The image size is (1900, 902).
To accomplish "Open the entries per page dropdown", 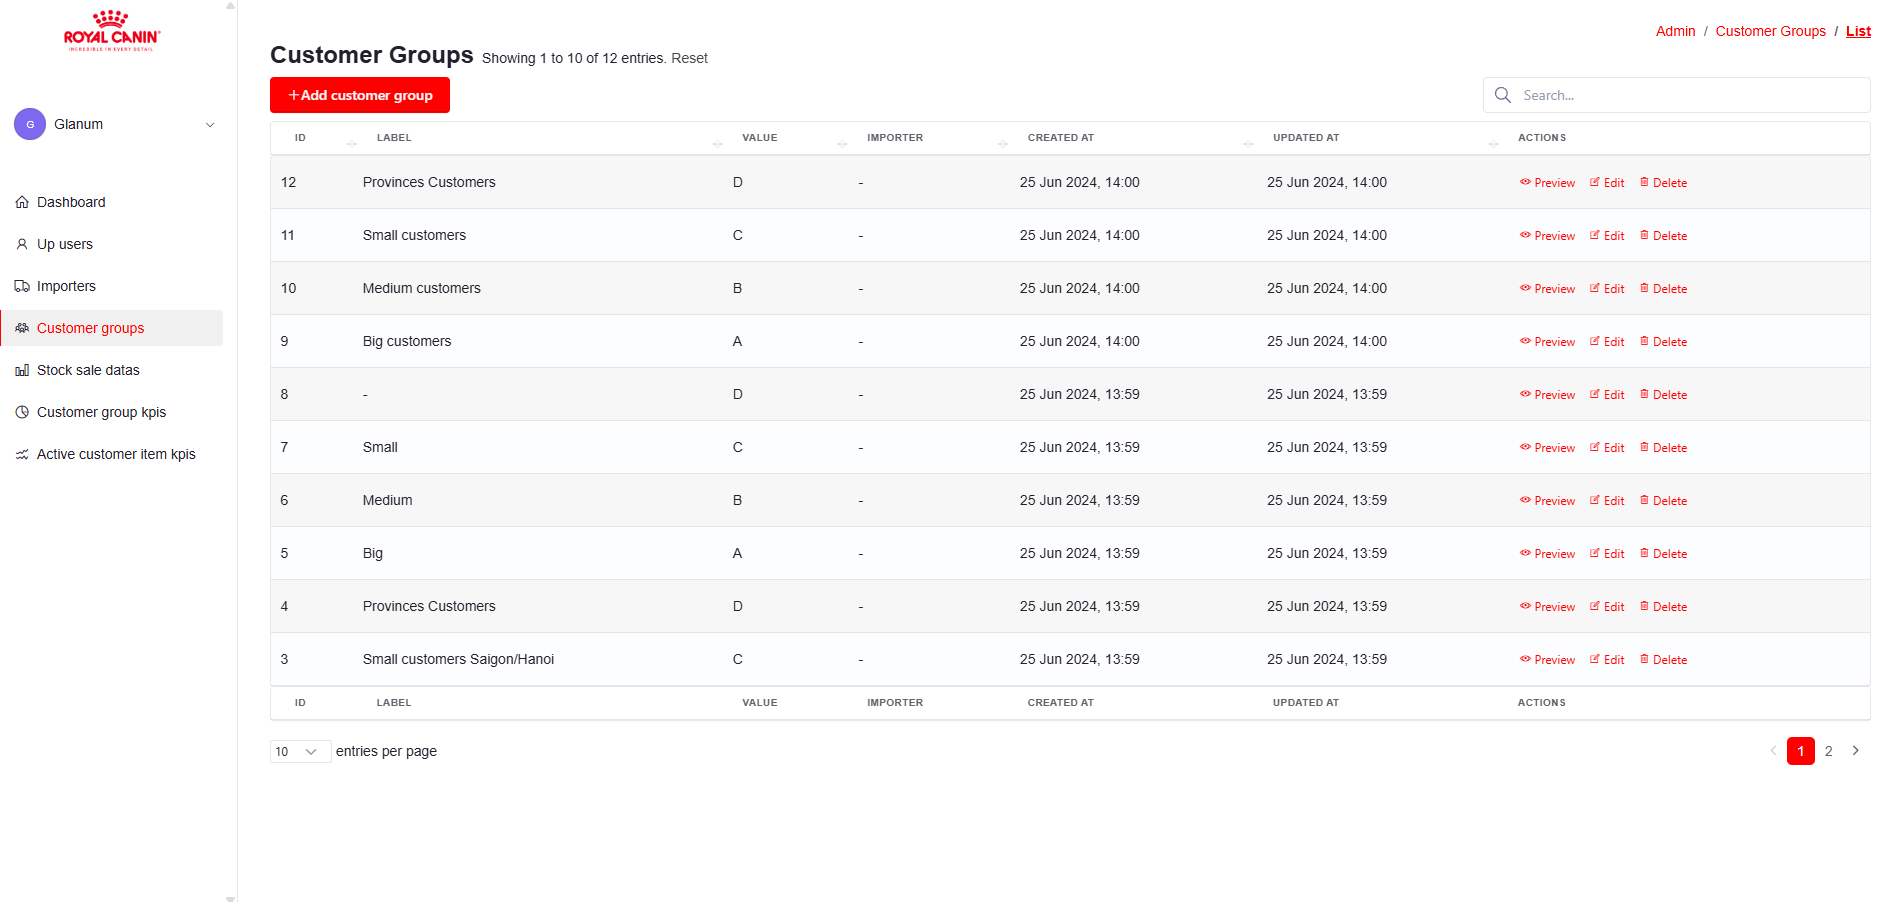I will (x=300, y=752).
